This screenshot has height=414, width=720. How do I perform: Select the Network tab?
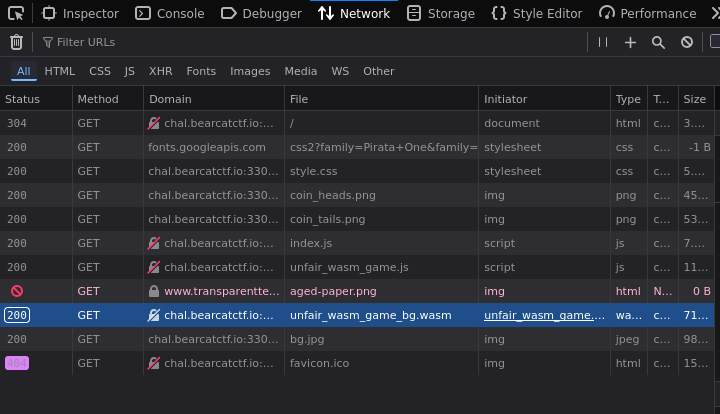coord(354,14)
